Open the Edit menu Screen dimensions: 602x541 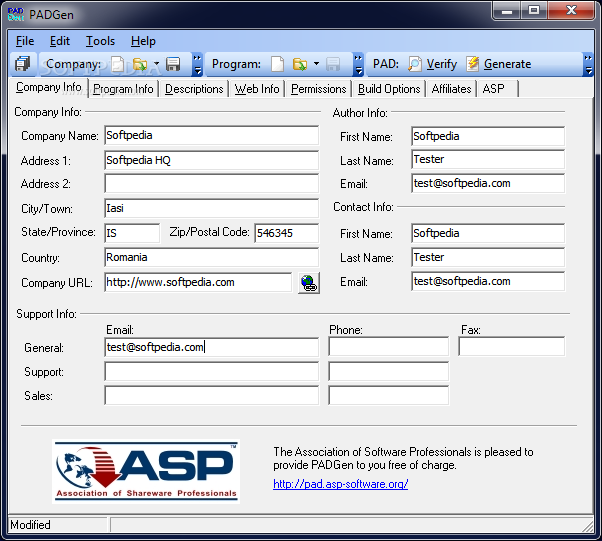tap(60, 41)
